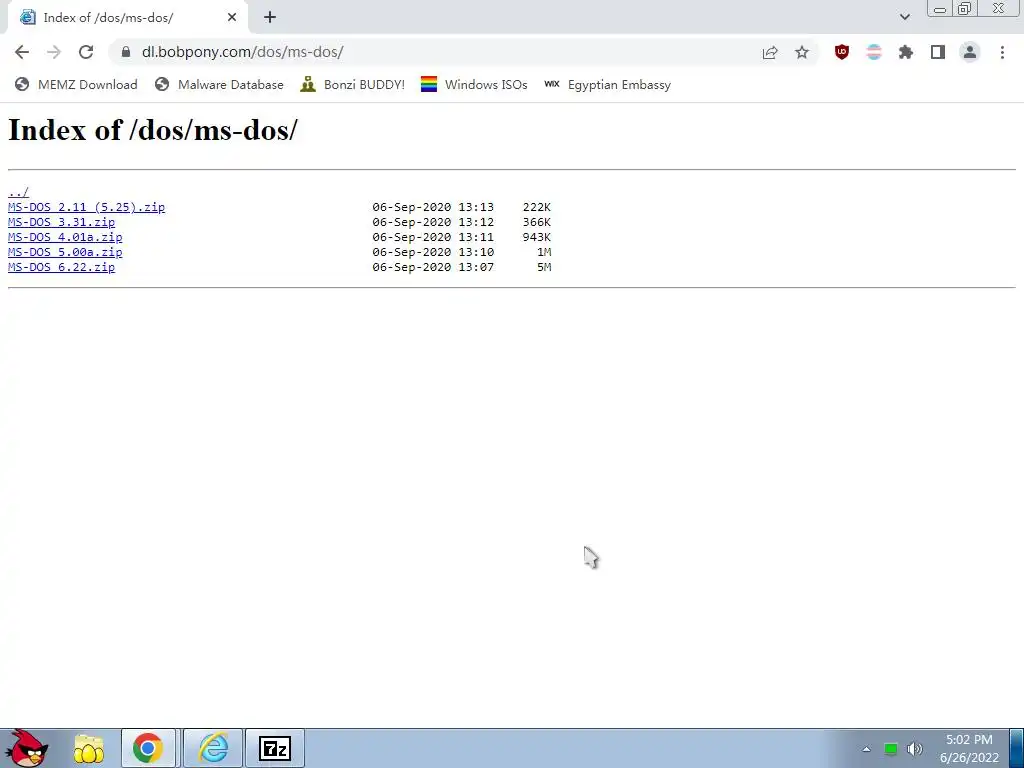This screenshot has width=1024, height=768.
Task: Open the Windows ISOs bookmark
Action: click(x=474, y=84)
